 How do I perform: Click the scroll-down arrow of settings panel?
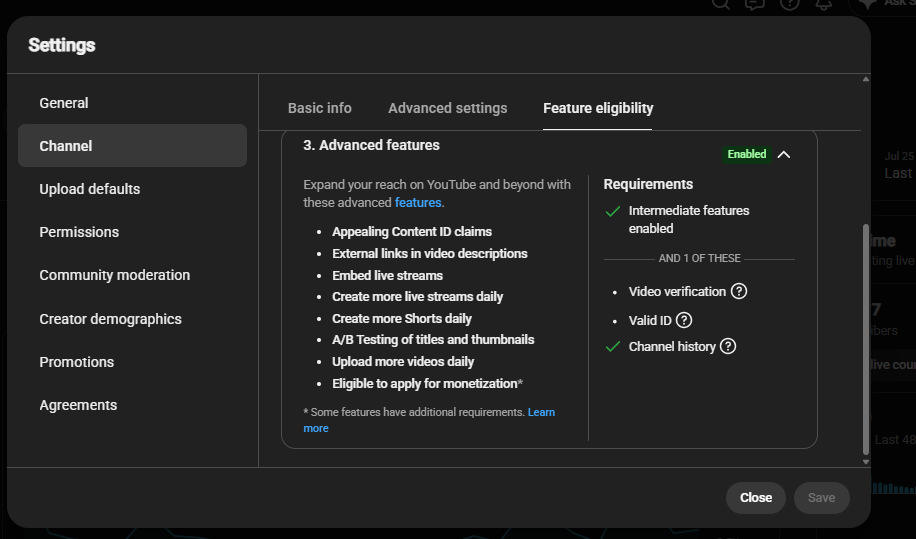(866, 461)
